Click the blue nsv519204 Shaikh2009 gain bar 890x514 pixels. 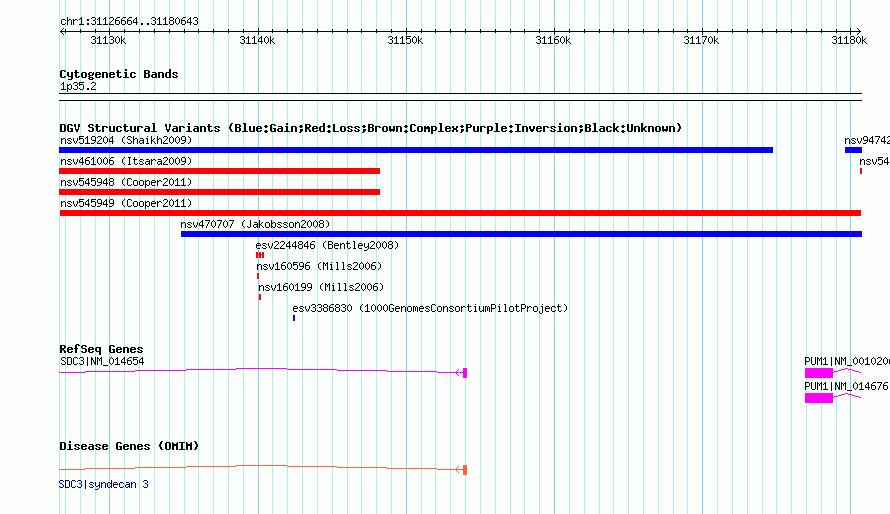(416, 150)
